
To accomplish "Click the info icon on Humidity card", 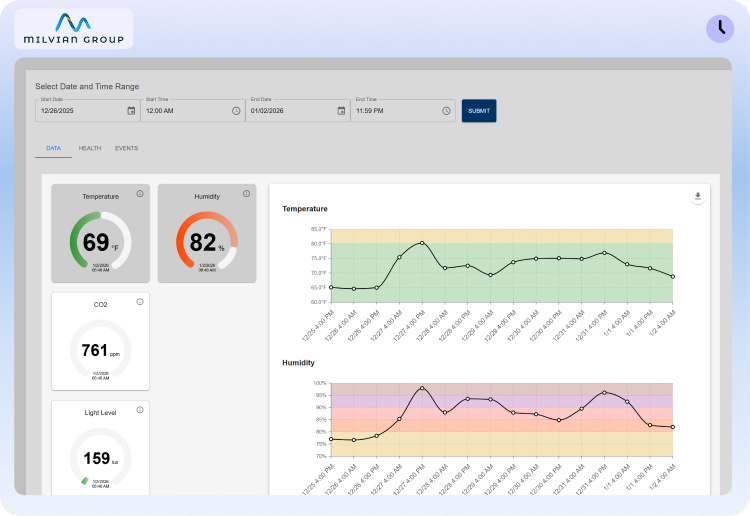I will [246, 194].
